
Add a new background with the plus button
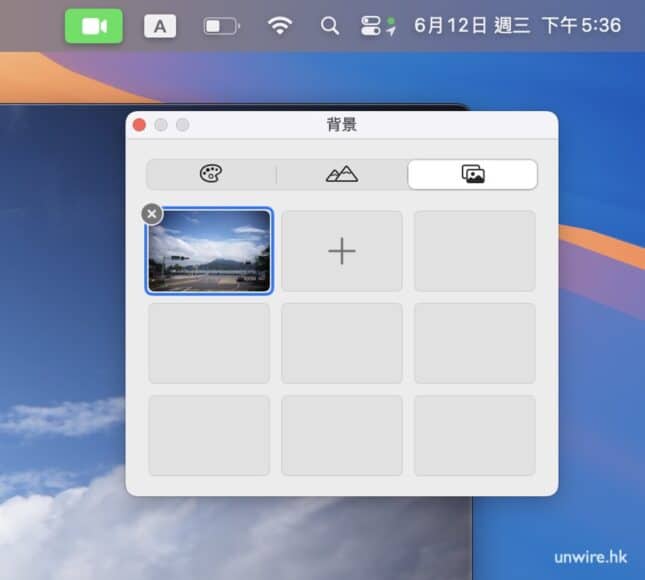point(342,251)
